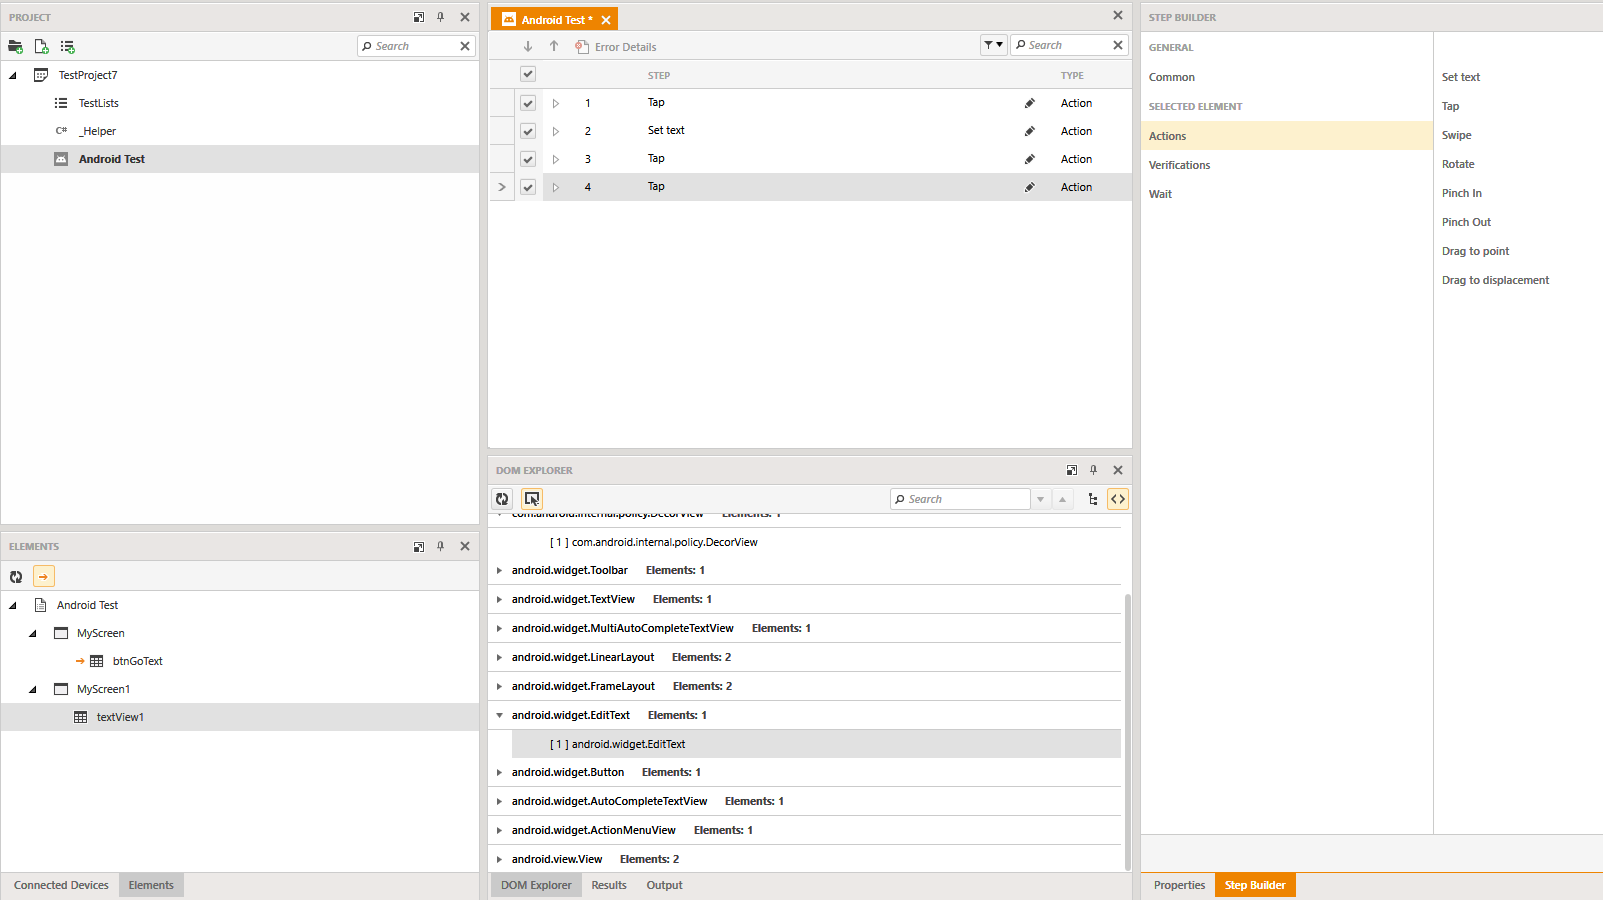
Task: Uncheck the checkbox for step 1 Tap
Action: 528,103
